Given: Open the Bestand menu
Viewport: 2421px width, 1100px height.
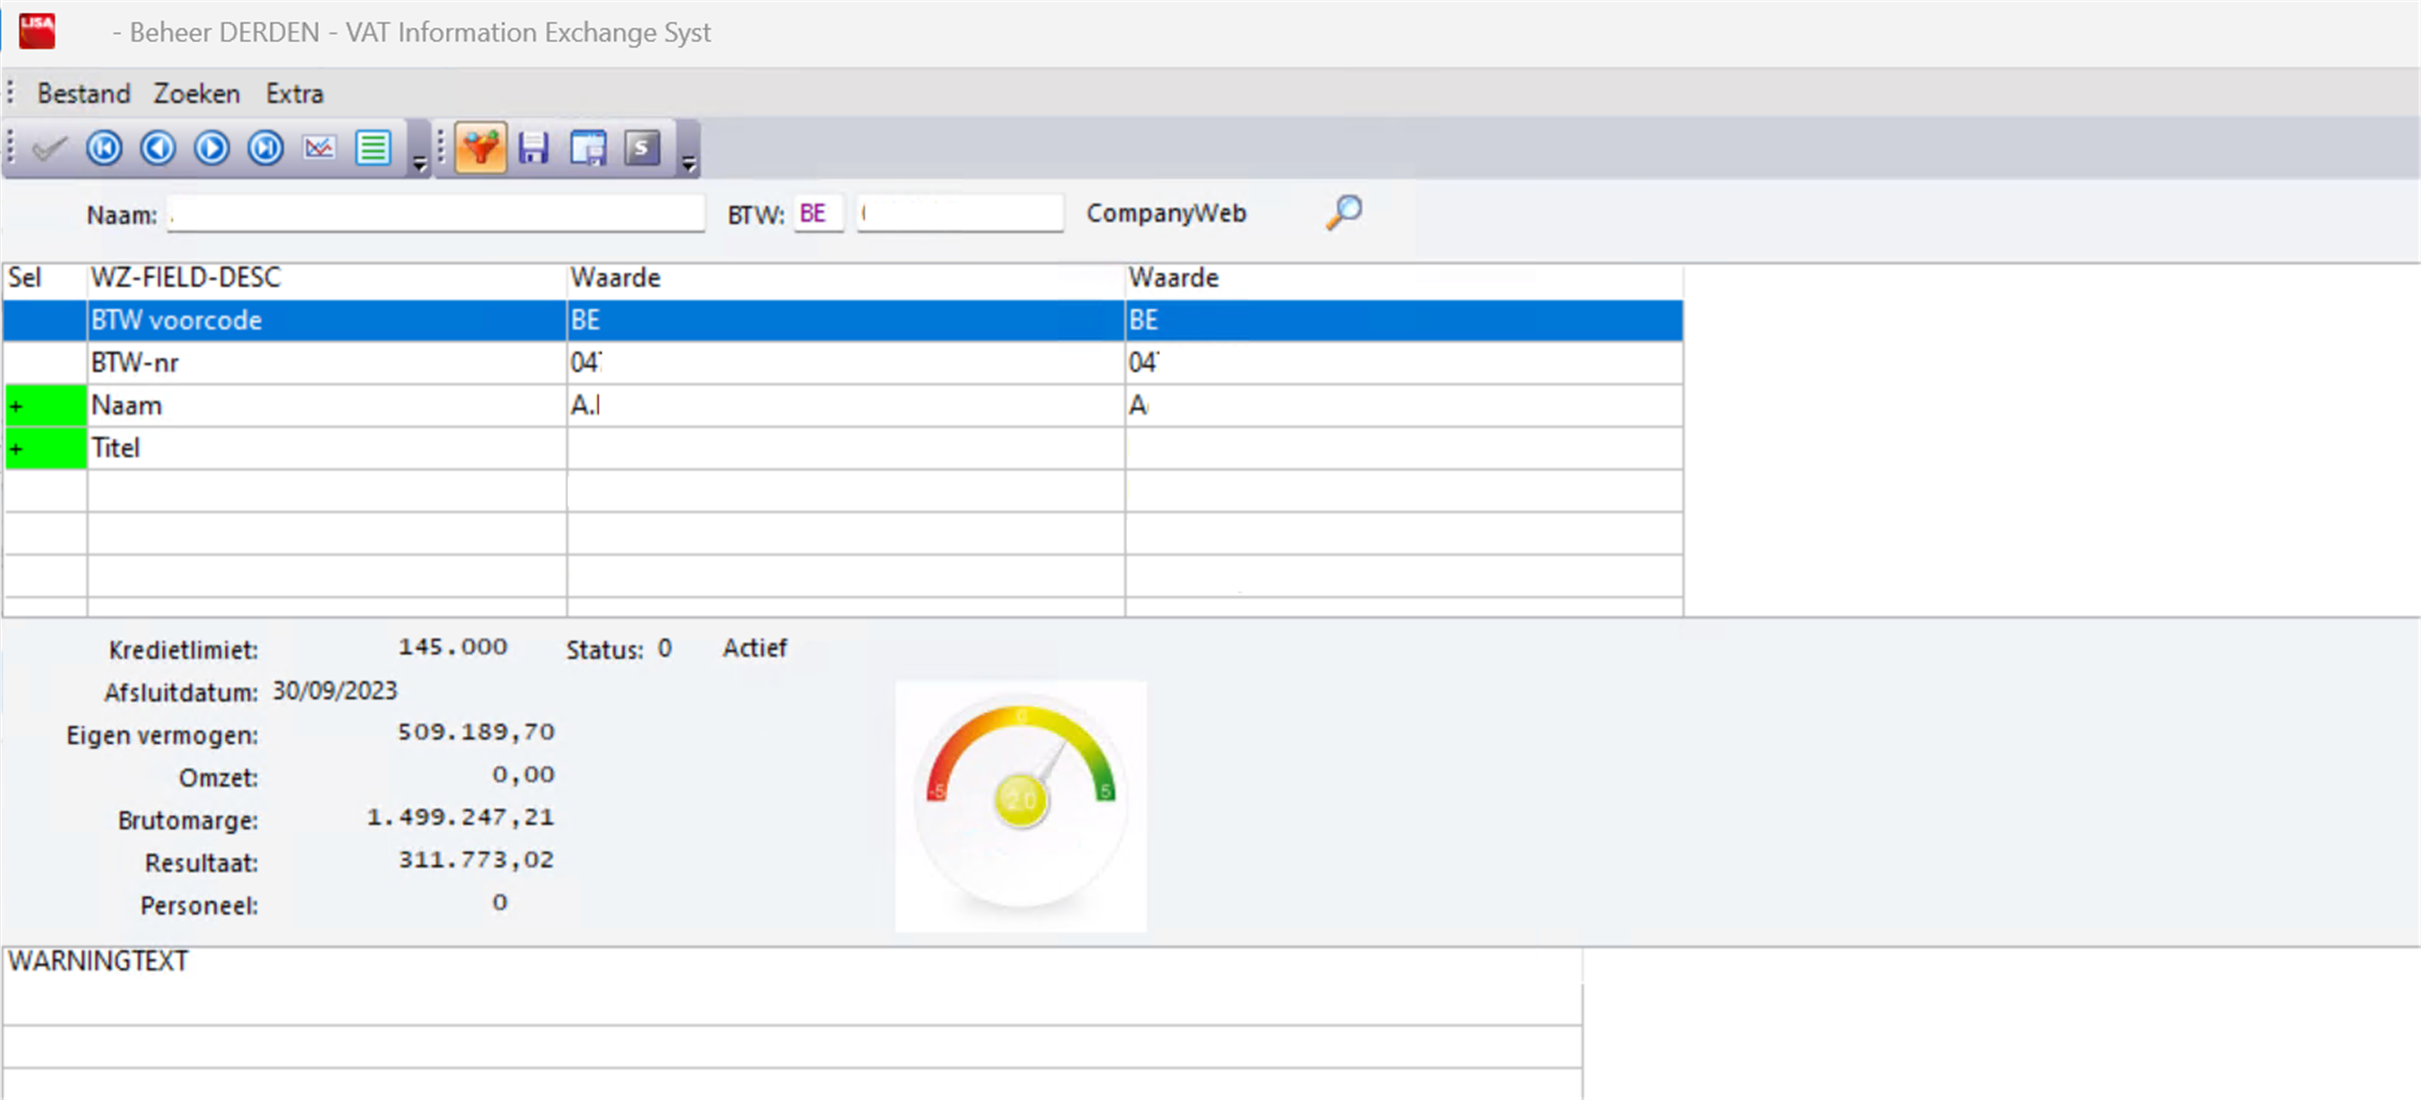Looking at the screenshot, I should (84, 94).
